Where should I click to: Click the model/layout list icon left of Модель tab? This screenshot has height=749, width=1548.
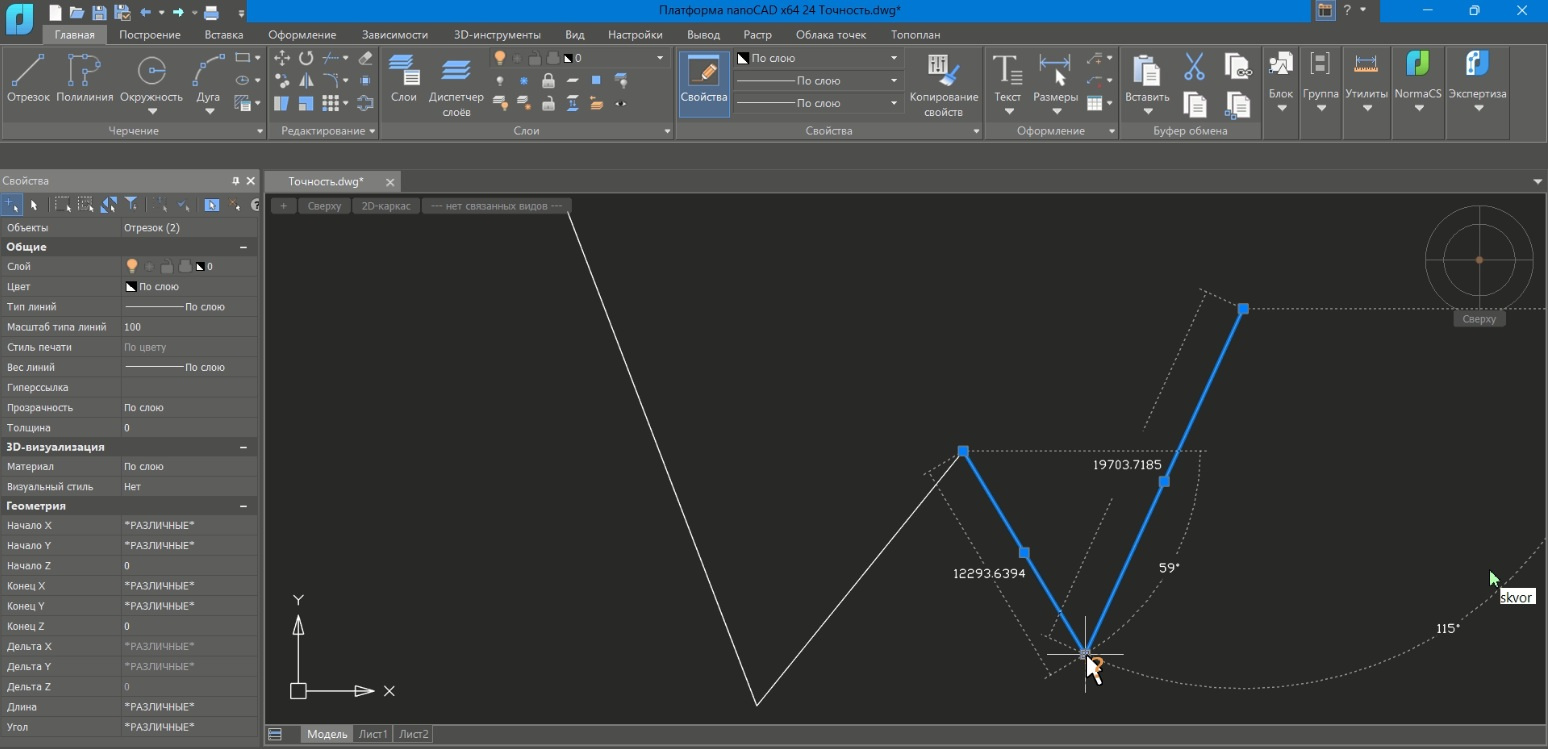275,734
